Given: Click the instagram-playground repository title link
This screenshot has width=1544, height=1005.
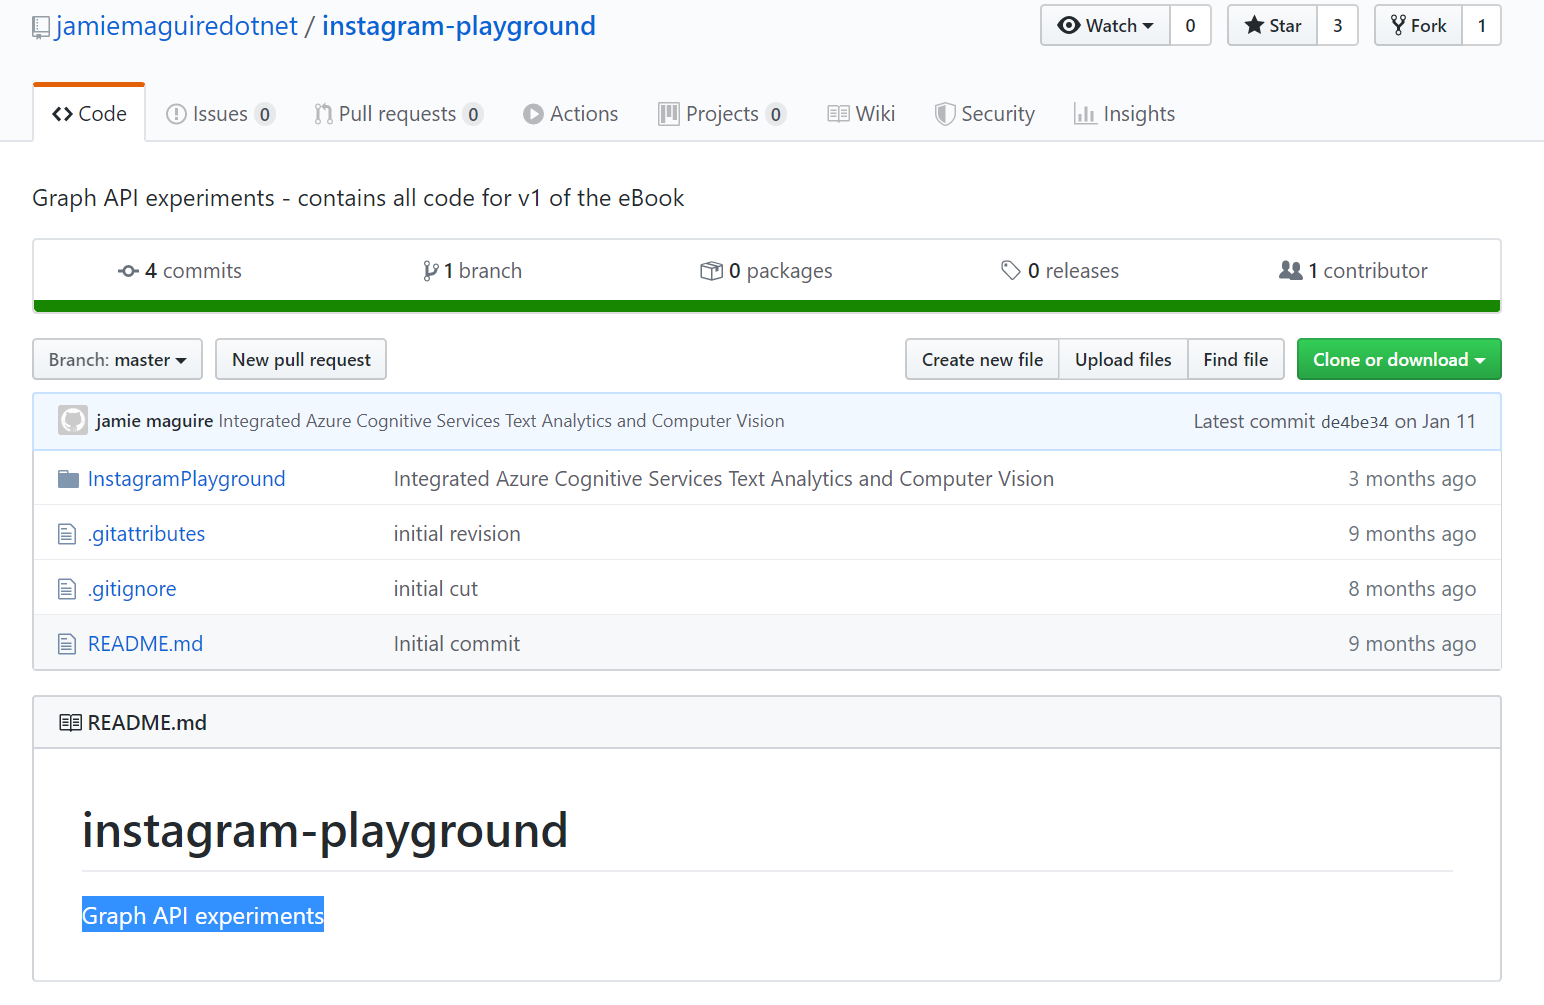Looking at the screenshot, I should pyautogui.click(x=459, y=26).
